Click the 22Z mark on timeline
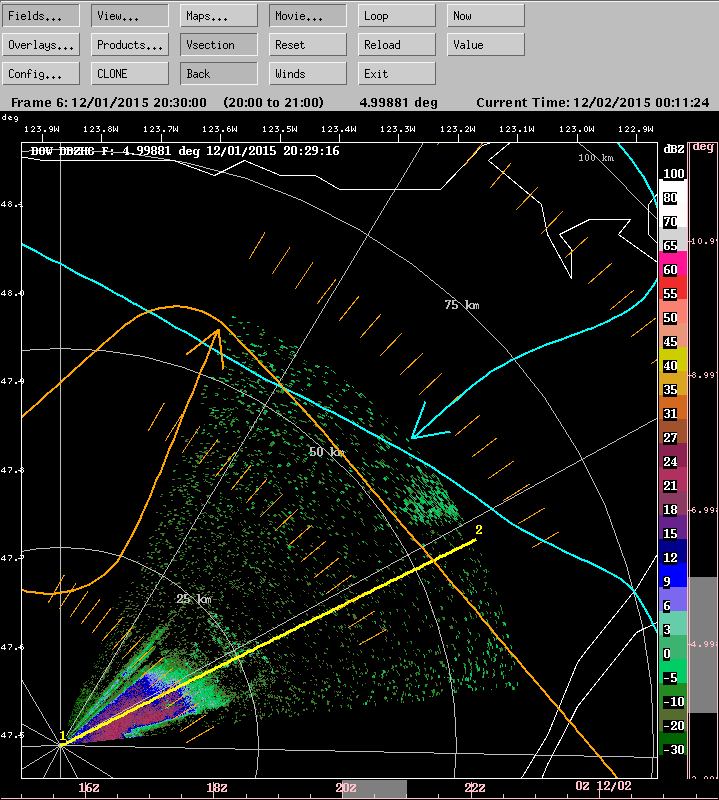The image size is (719, 800). tap(475, 787)
